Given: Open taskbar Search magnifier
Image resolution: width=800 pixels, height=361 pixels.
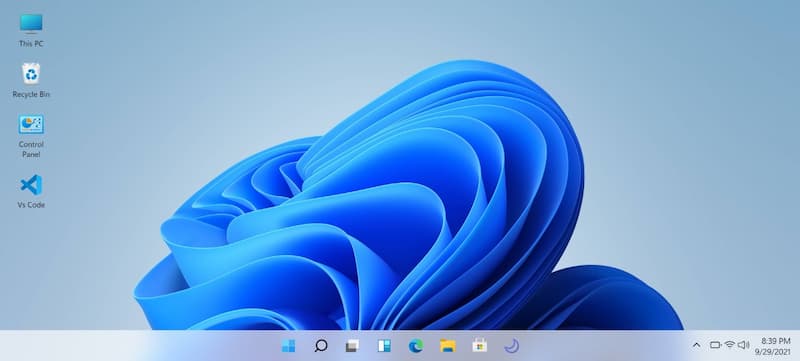Looking at the screenshot, I should 320,346.
